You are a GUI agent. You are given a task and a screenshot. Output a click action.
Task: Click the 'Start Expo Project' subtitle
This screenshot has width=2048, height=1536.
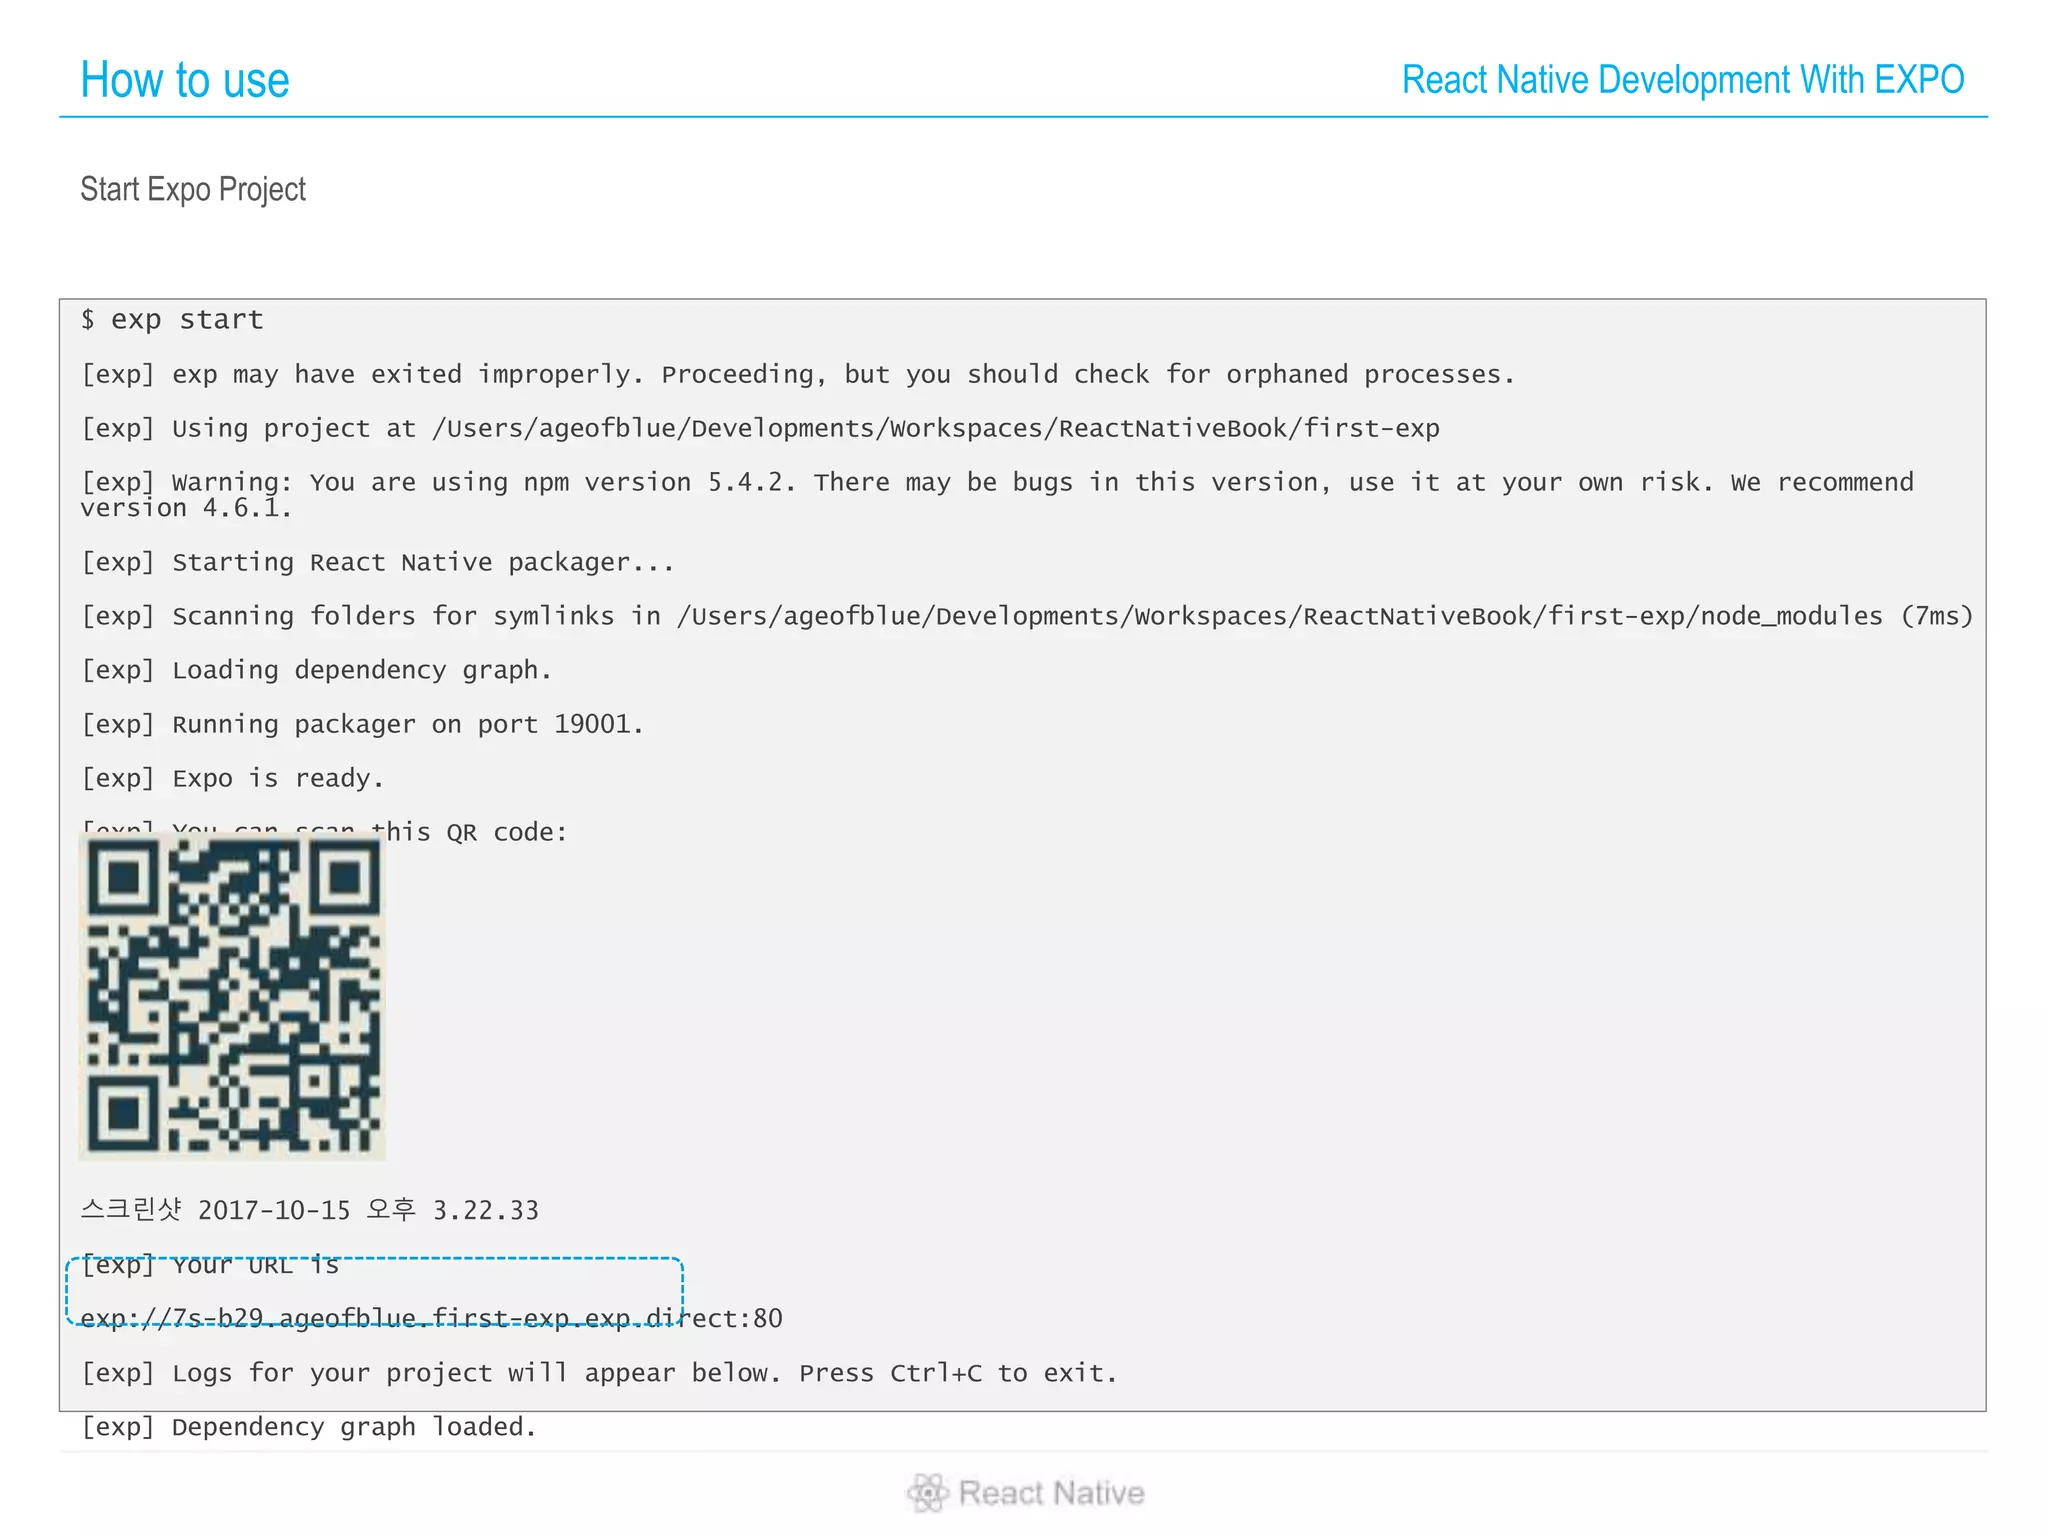pos(193,189)
